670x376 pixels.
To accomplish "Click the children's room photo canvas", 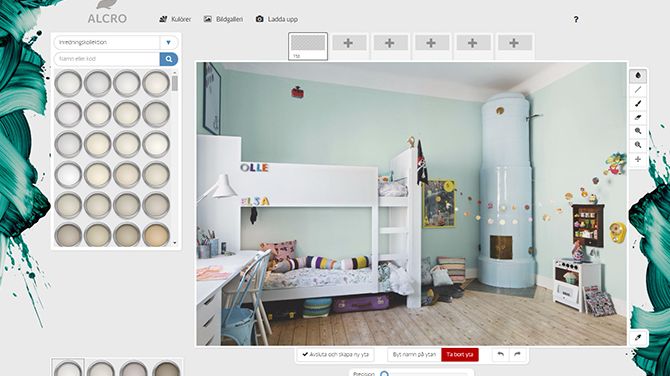I will [411, 204].
